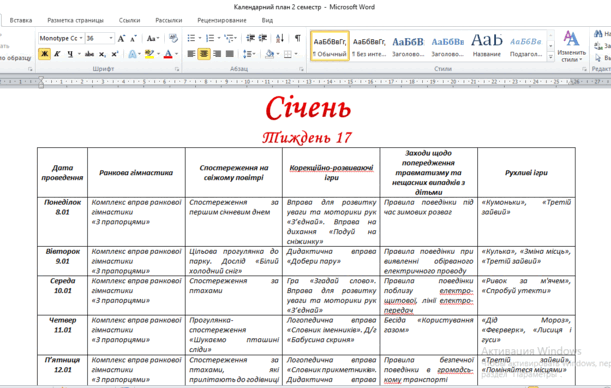Increase paragraph indent
611x388 pixels.
[x=263, y=38]
